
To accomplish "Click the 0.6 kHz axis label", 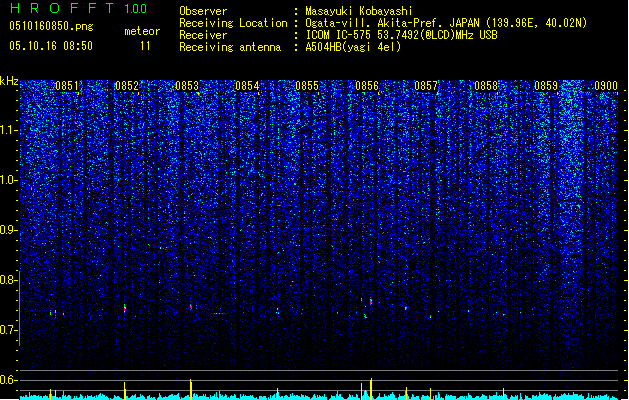I will [9, 380].
